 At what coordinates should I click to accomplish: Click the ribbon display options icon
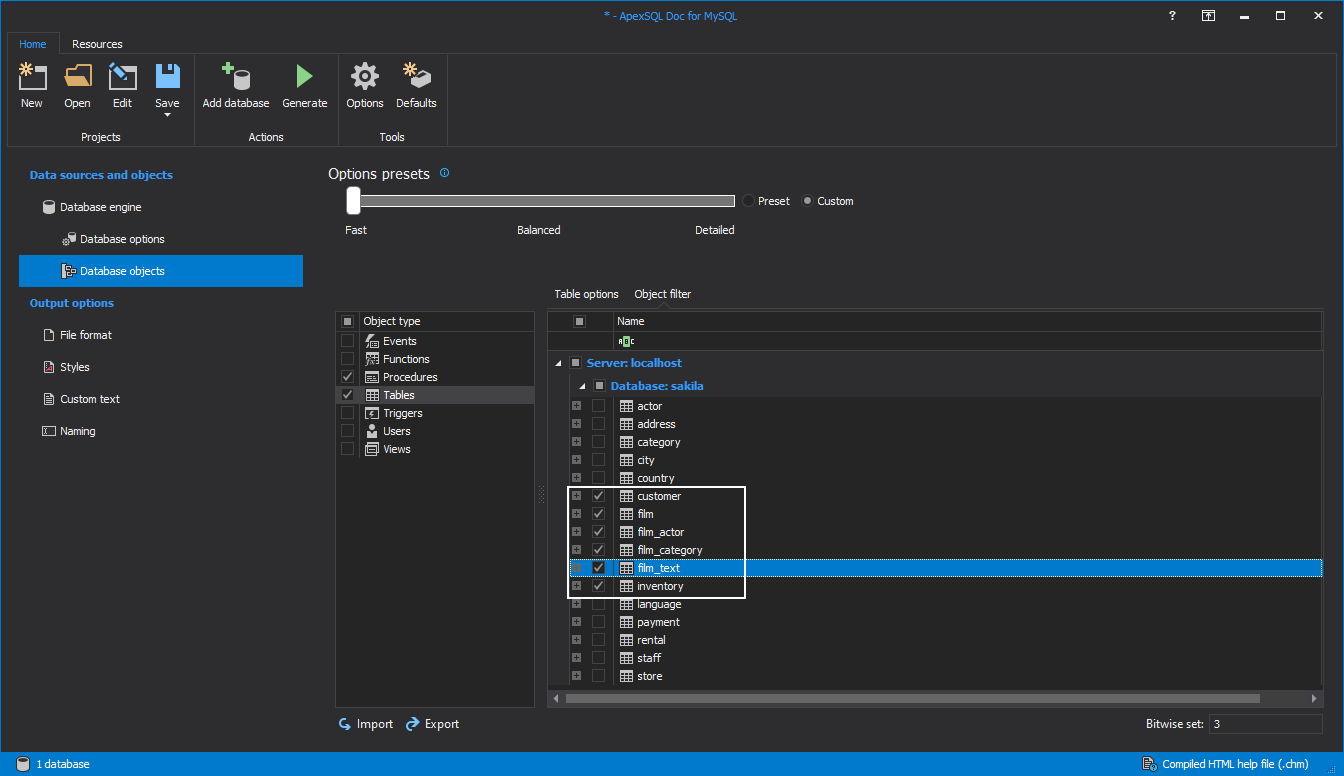point(1209,16)
